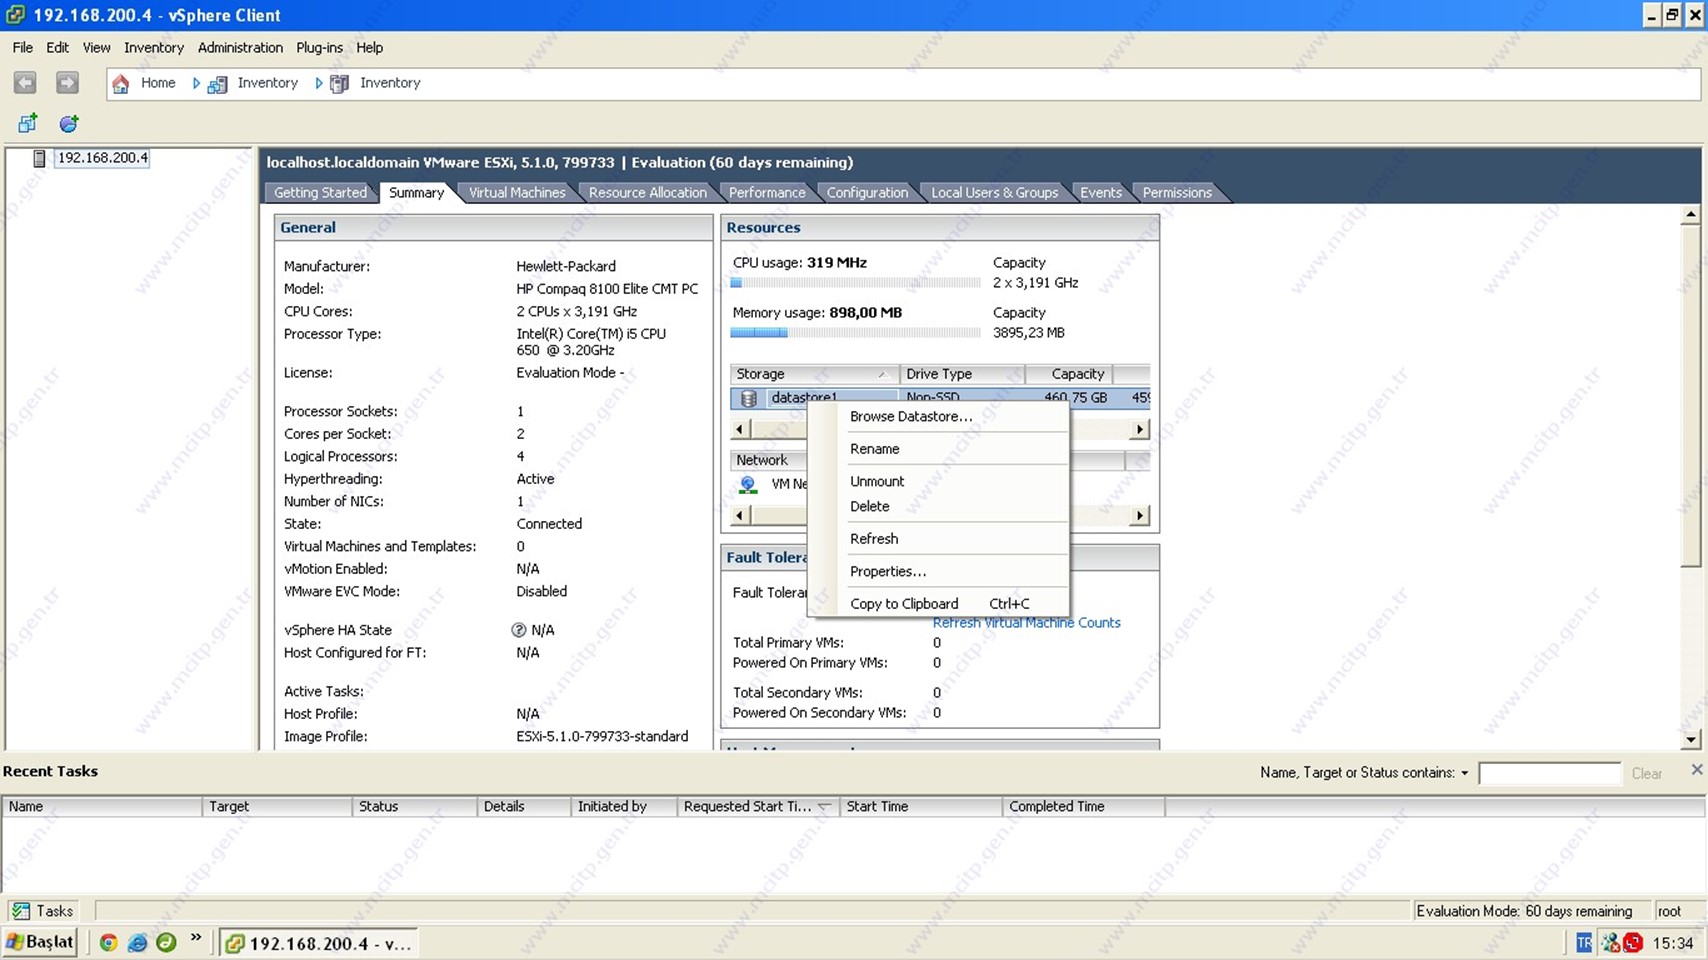1708x960 pixels.
Task: Click the new virtual machine toolbar icon
Action: 27,124
